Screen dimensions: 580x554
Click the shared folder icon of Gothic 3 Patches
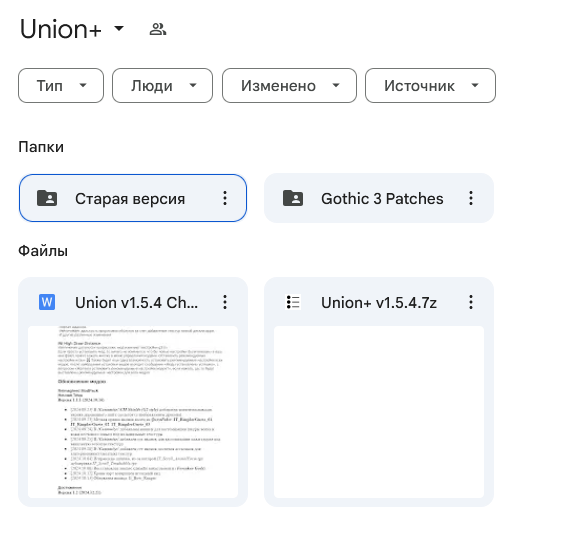tap(293, 198)
